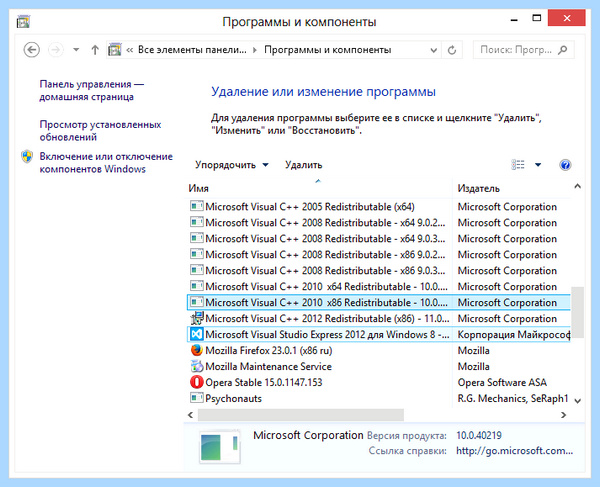The image size is (600, 487).
Task: Open 'Панель управления — домашняя страница' link
Action: 92,90
